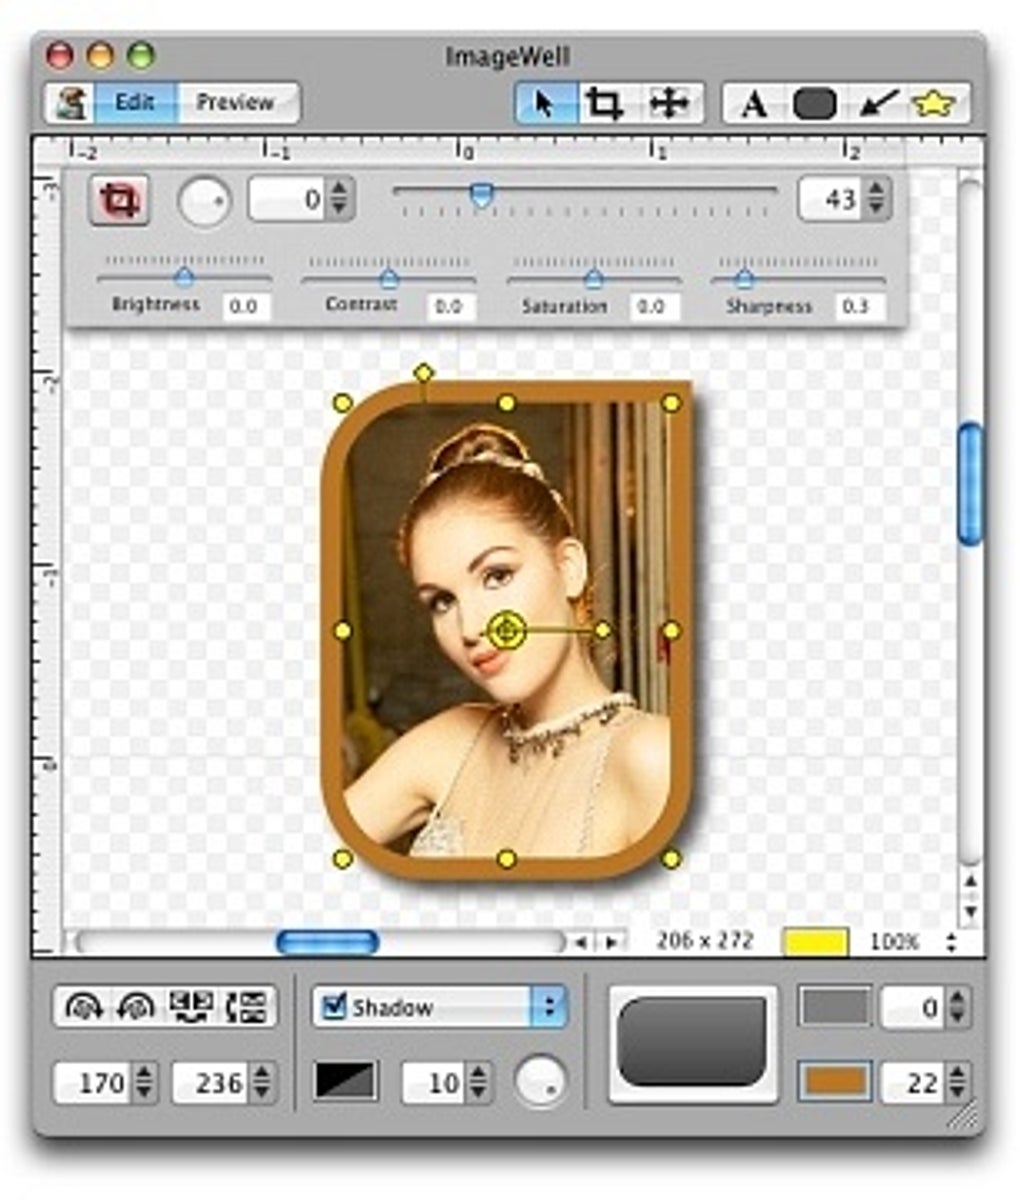Switch to the Preview tab
The width and height of the screenshot is (1020, 1203).
click(x=236, y=103)
